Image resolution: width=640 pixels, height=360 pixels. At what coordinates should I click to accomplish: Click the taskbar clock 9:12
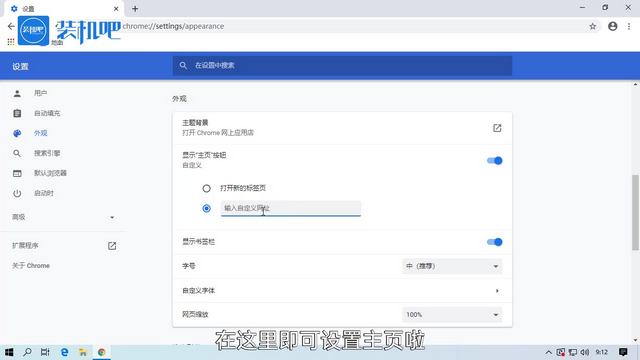pos(602,352)
